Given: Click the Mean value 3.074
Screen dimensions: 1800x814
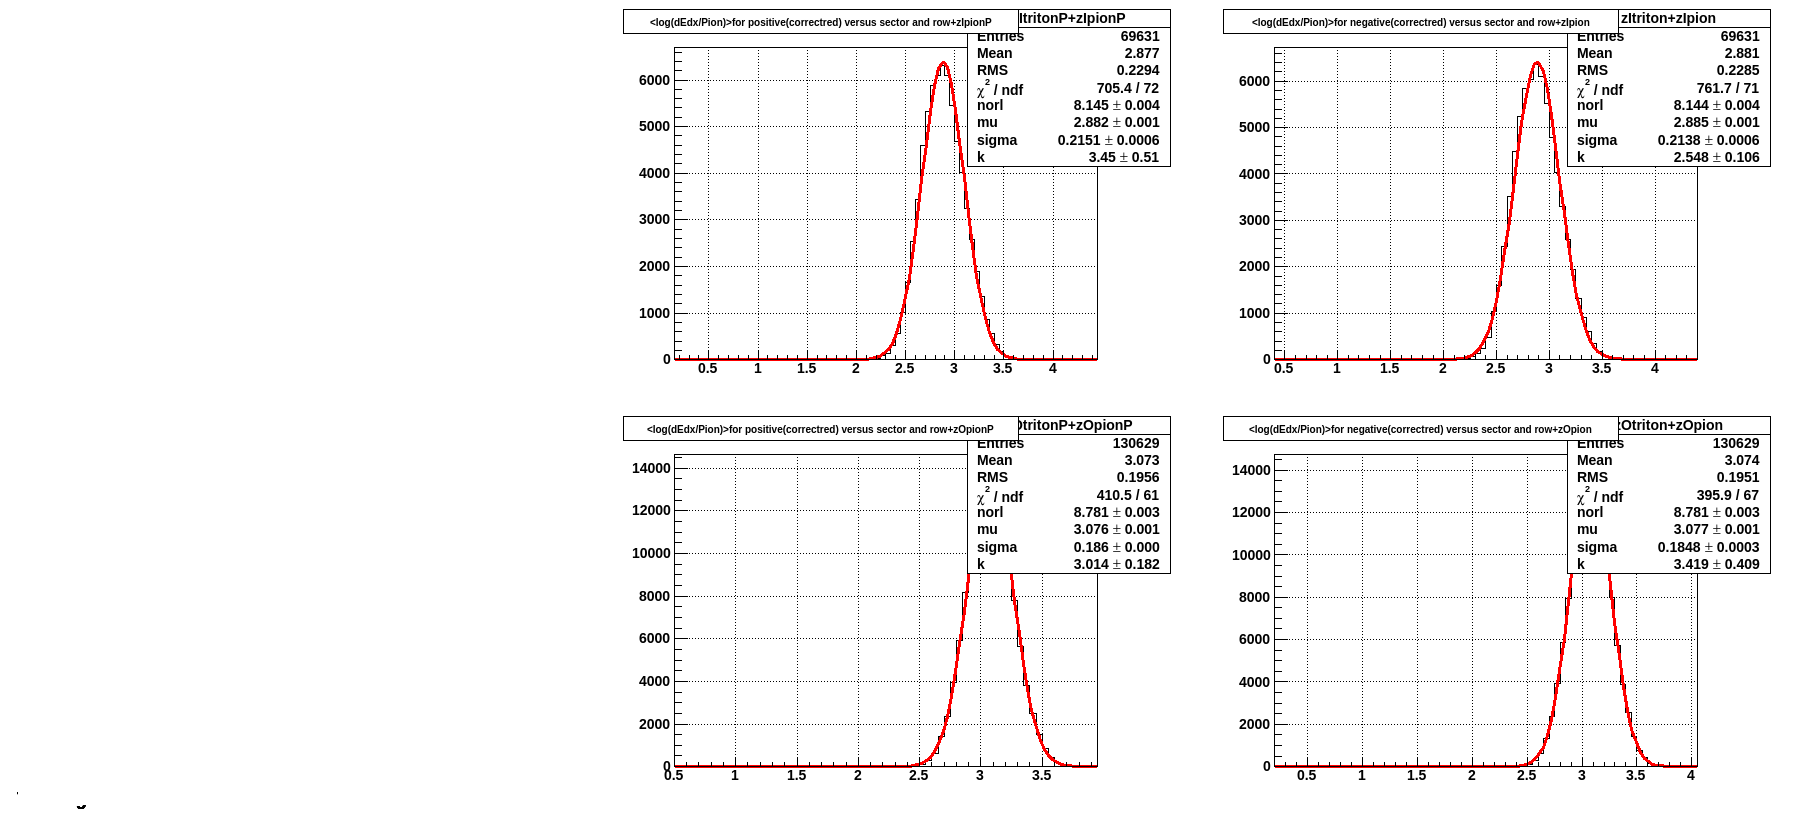Looking at the screenshot, I should tap(1741, 460).
